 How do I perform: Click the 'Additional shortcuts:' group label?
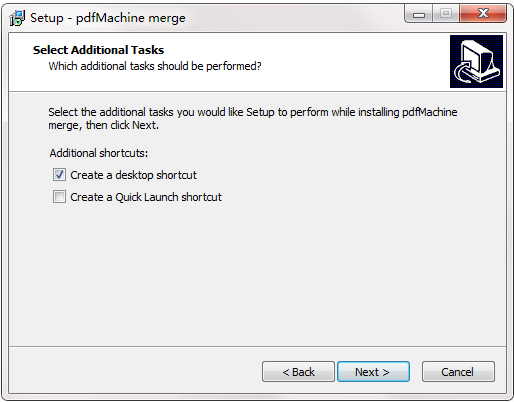click(99, 153)
